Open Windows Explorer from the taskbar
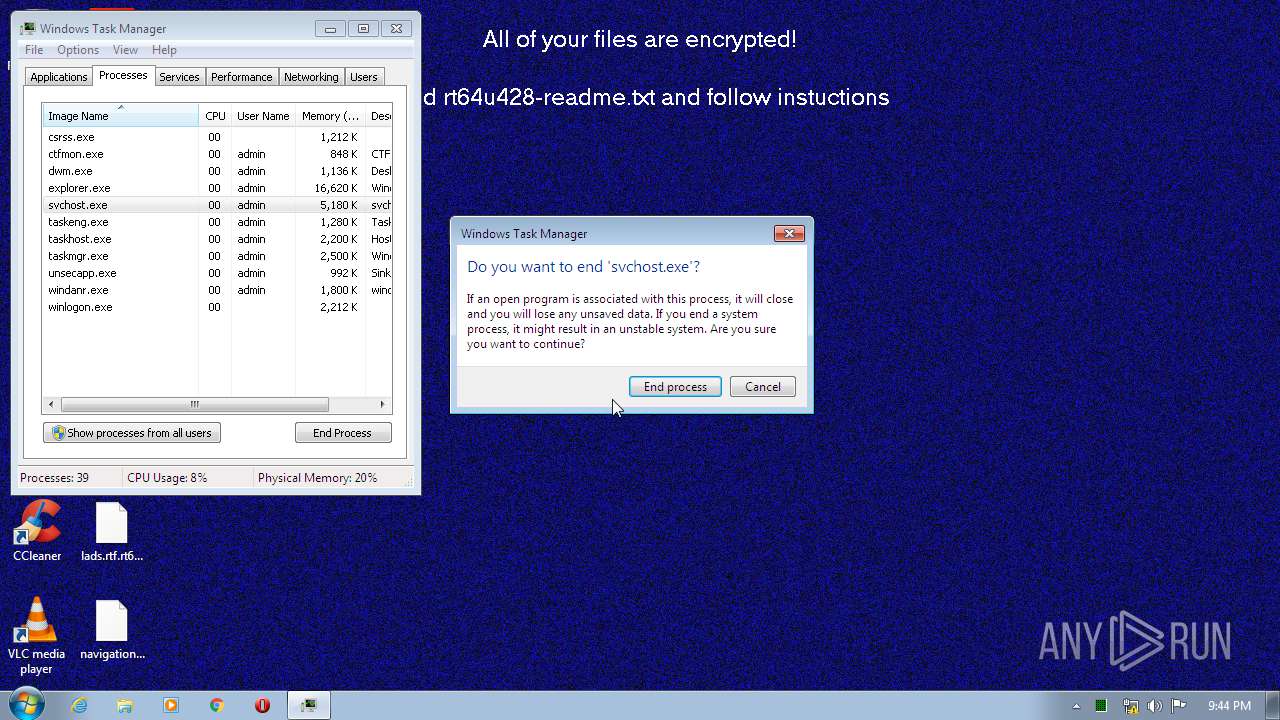This screenshot has height=720, width=1280. [x=125, y=705]
